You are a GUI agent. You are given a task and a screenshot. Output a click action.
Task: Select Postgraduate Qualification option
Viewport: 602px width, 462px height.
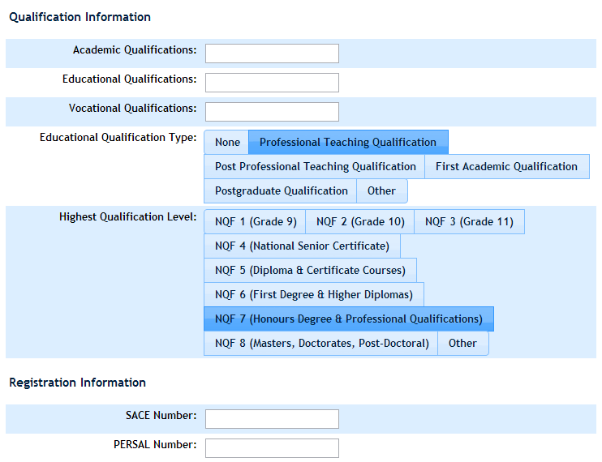[281, 190]
